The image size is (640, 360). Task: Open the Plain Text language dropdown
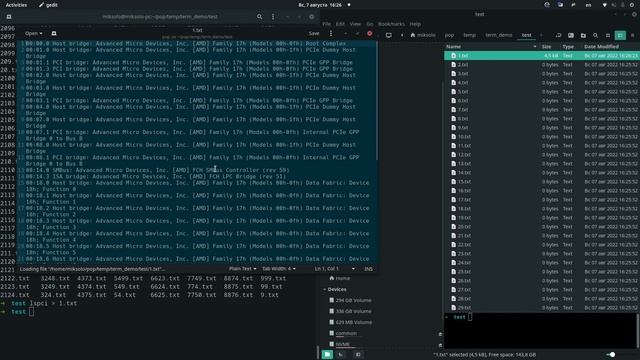click(242, 269)
